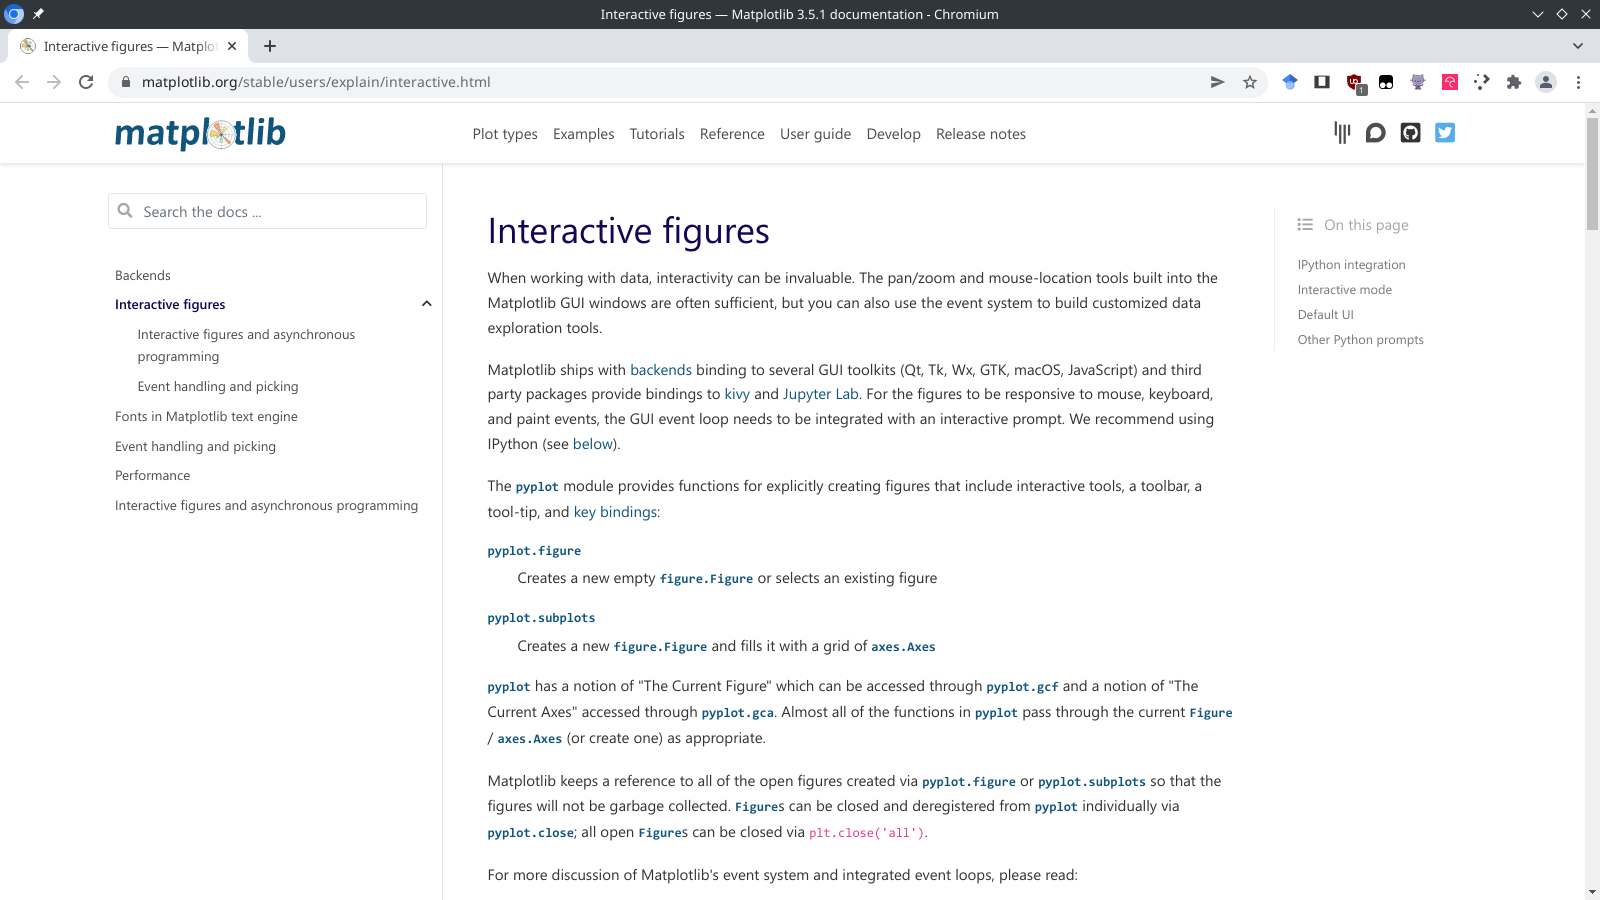Select Interactive figures in sidebar

(x=170, y=304)
